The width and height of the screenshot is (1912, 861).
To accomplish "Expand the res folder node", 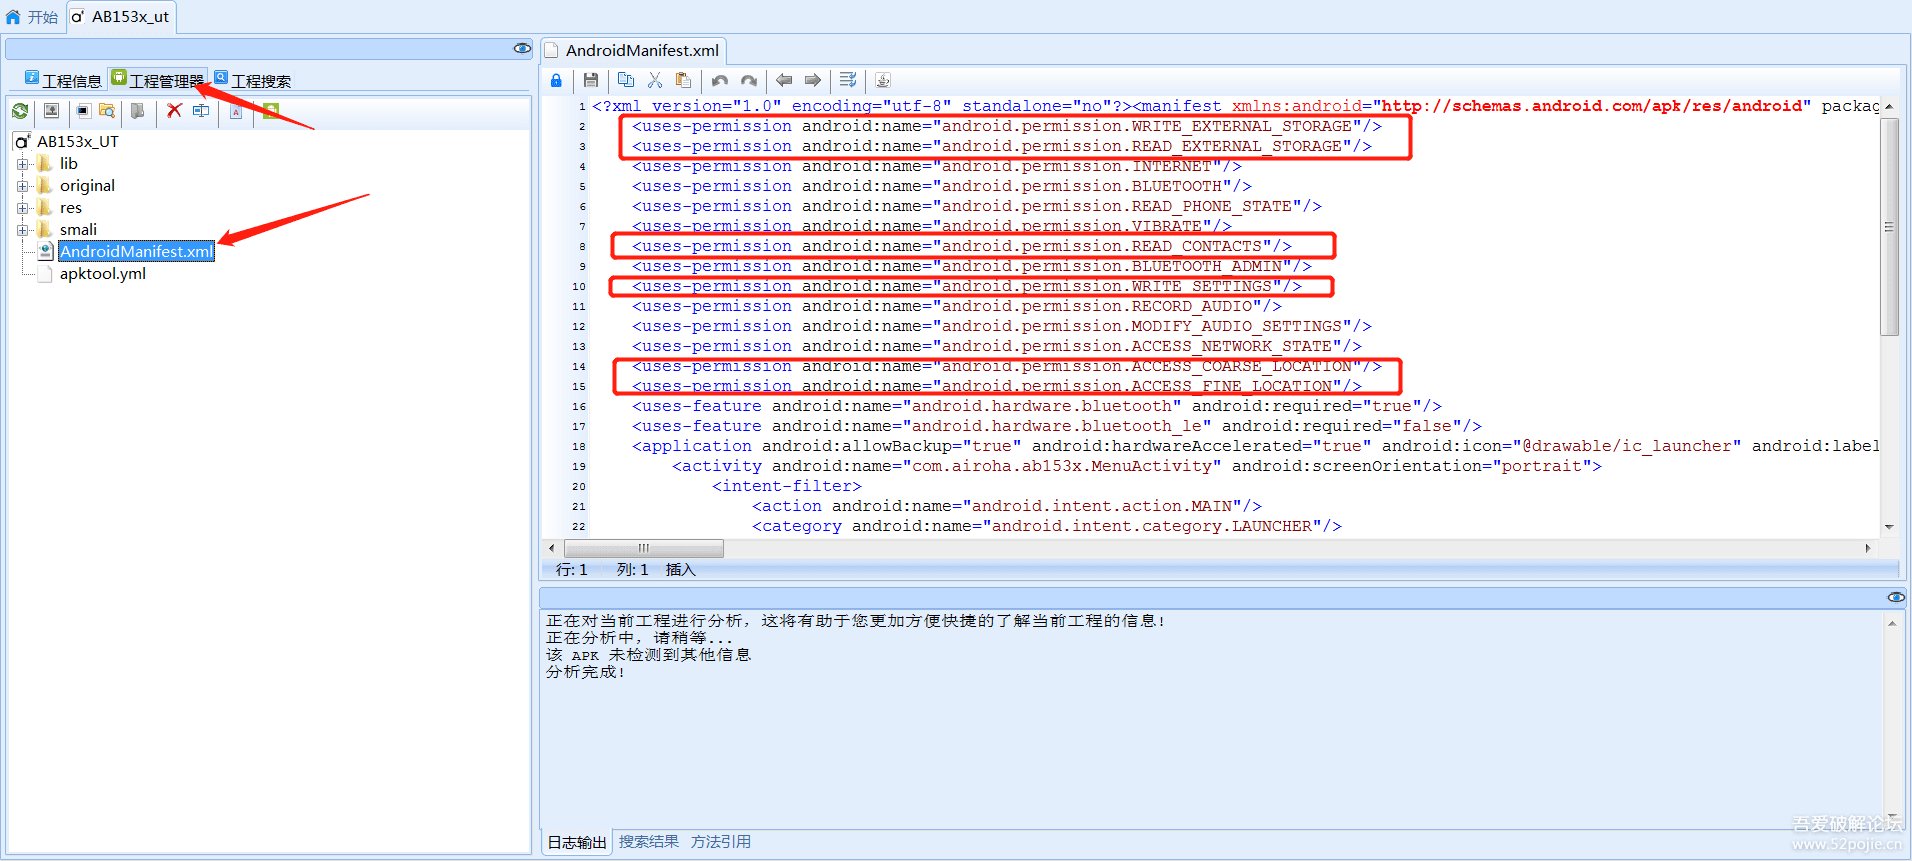I will coord(23,208).
